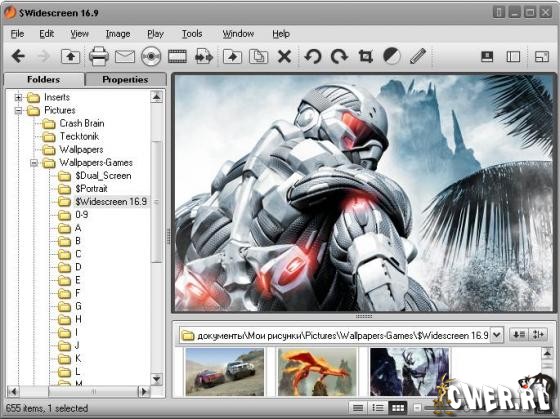The height and width of the screenshot is (419, 560).
Task: Go back with the left arrow button
Action: [x=18, y=56]
